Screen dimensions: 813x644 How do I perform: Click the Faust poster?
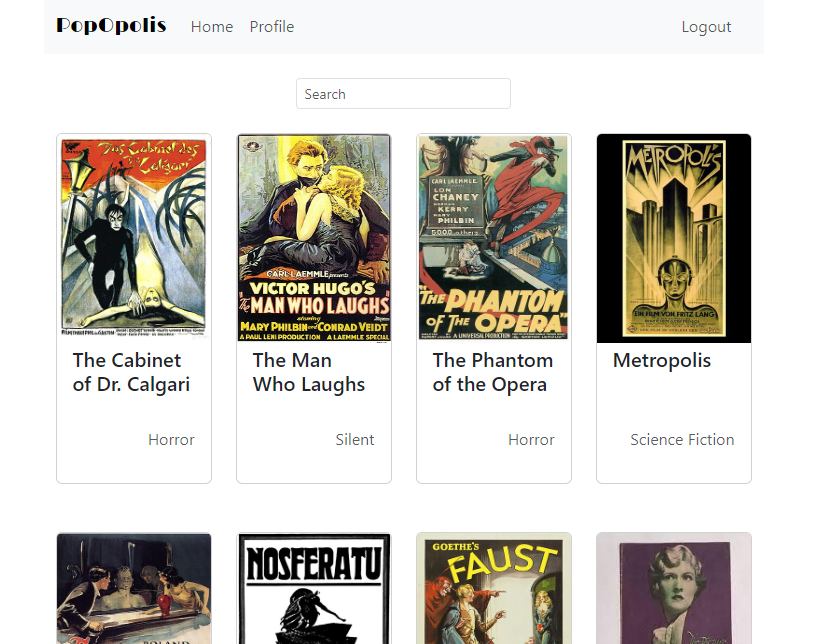pyautogui.click(x=493, y=588)
